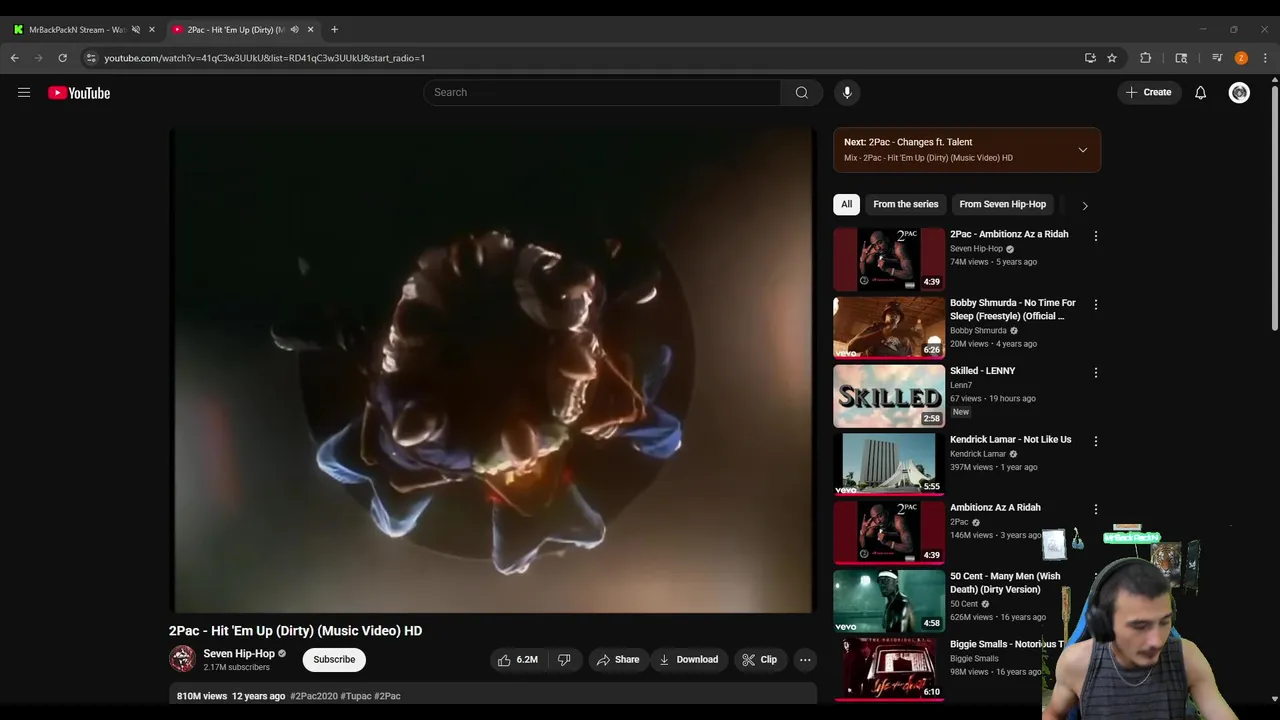The height and width of the screenshot is (720, 1280).
Task: Open the browser extensions puzzle icon
Action: coord(1146,58)
